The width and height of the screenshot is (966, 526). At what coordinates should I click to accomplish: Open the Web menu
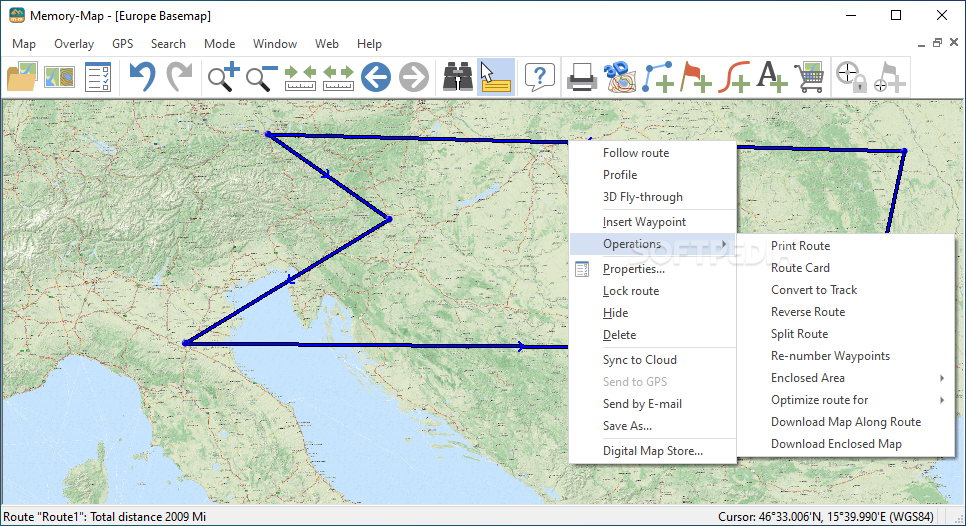tap(327, 44)
